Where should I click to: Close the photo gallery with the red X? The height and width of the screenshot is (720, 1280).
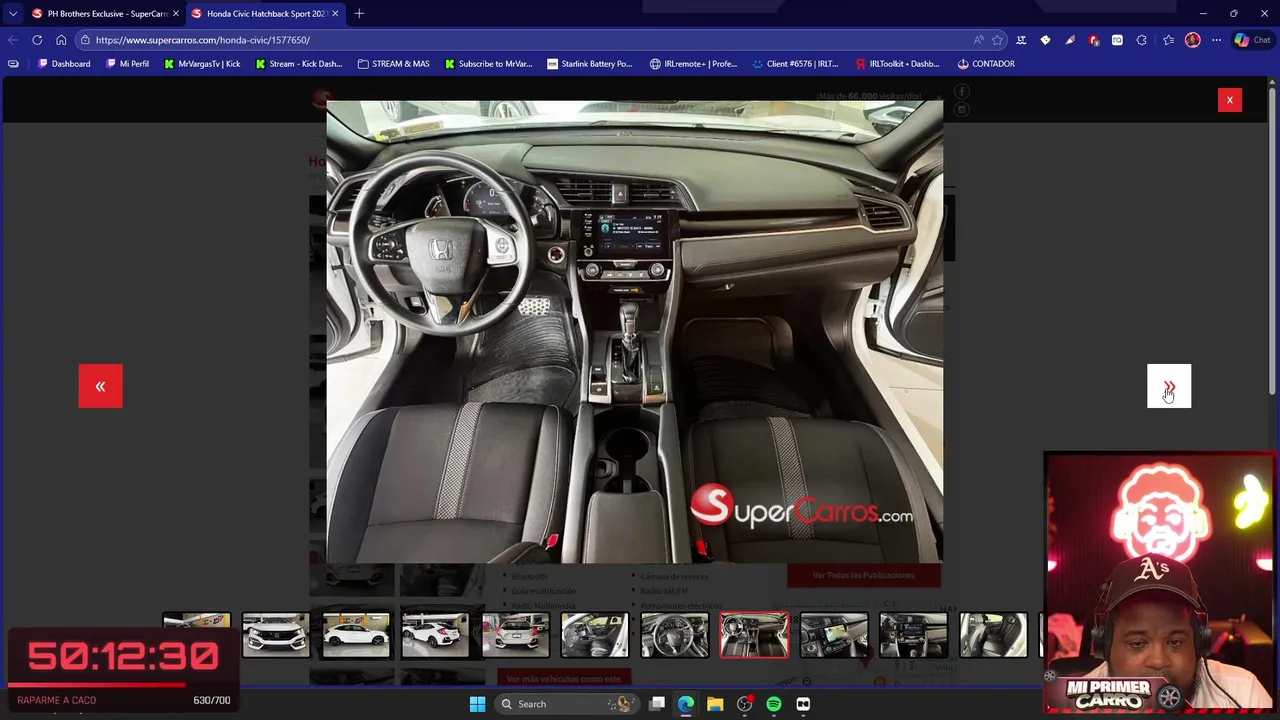click(x=1230, y=100)
